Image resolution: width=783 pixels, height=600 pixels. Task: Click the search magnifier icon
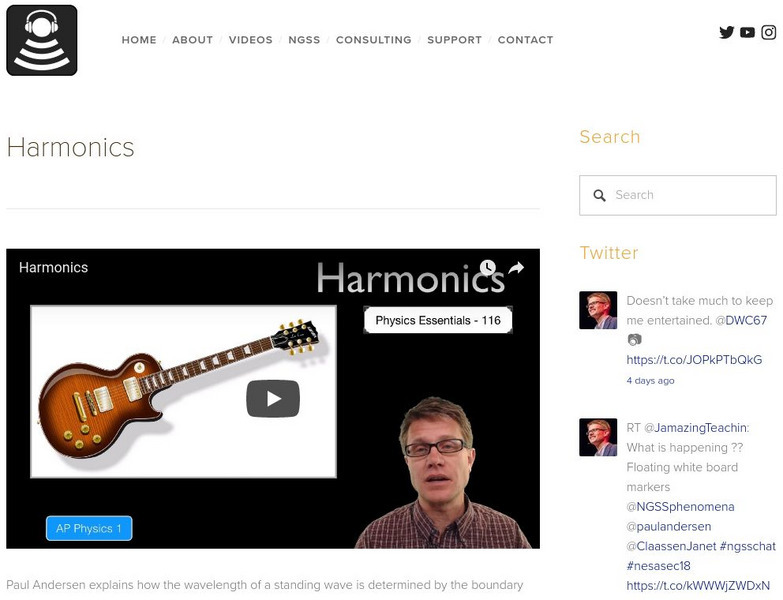[x=599, y=195]
